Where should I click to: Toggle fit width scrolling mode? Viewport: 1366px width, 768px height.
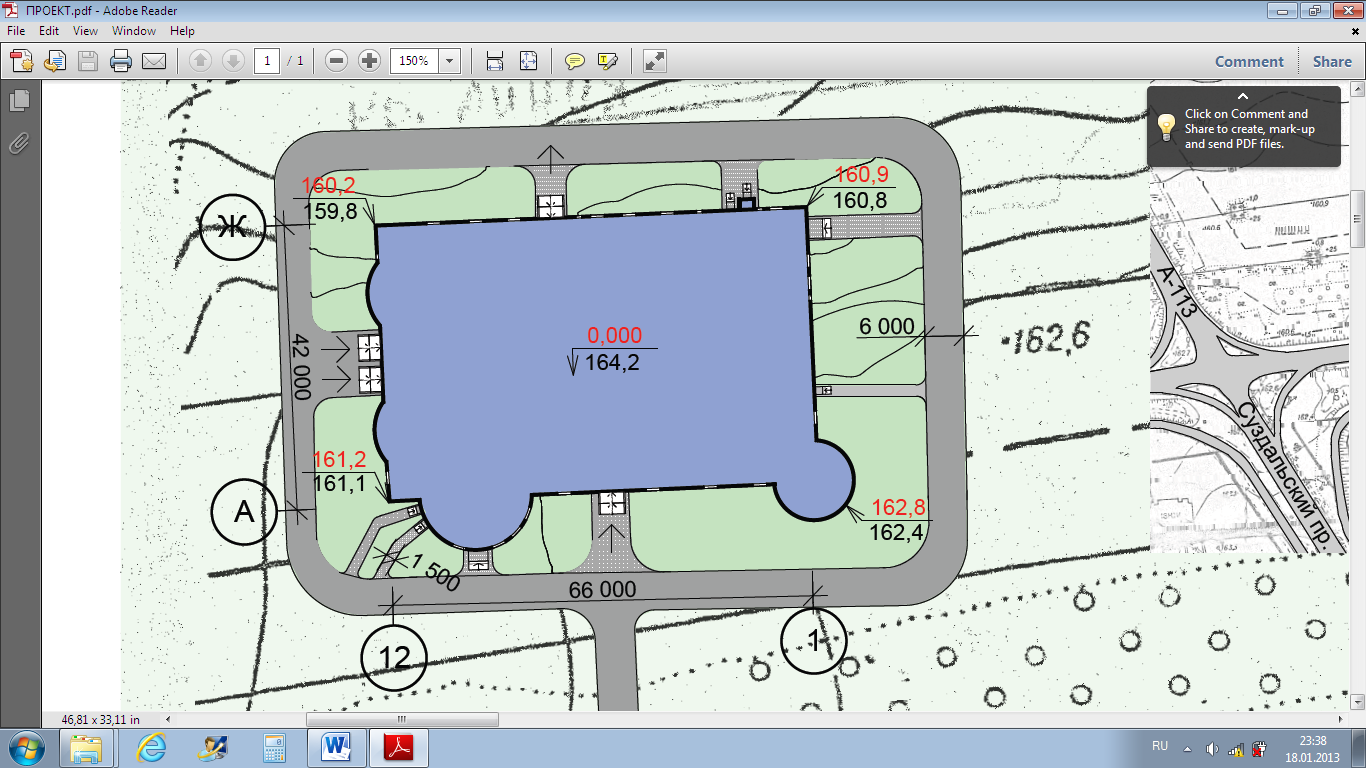point(494,61)
